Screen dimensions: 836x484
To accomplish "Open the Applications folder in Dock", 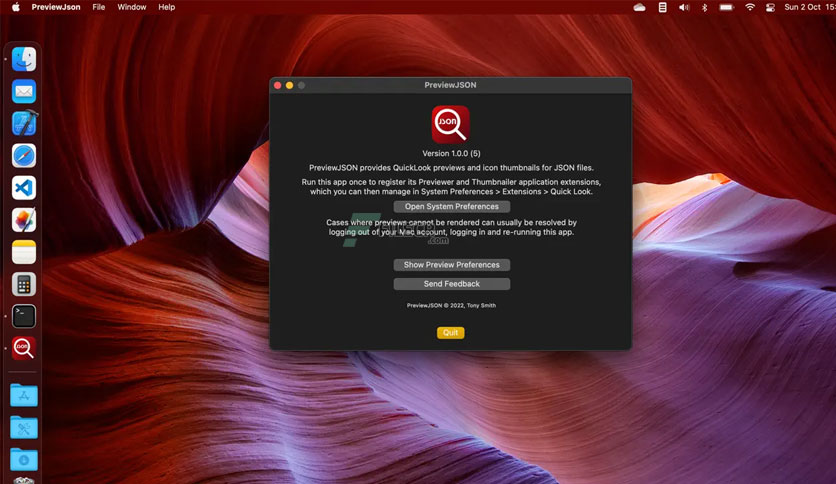I will point(24,395).
